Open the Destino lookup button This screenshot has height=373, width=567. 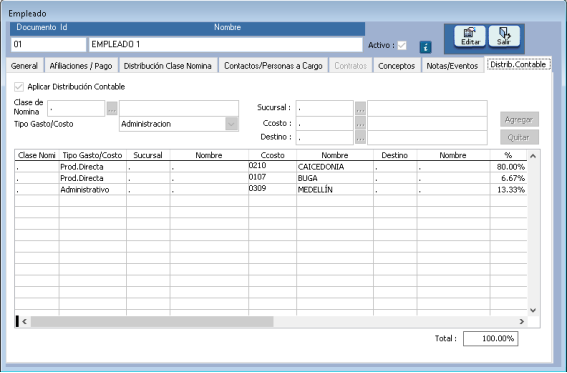click(360, 137)
